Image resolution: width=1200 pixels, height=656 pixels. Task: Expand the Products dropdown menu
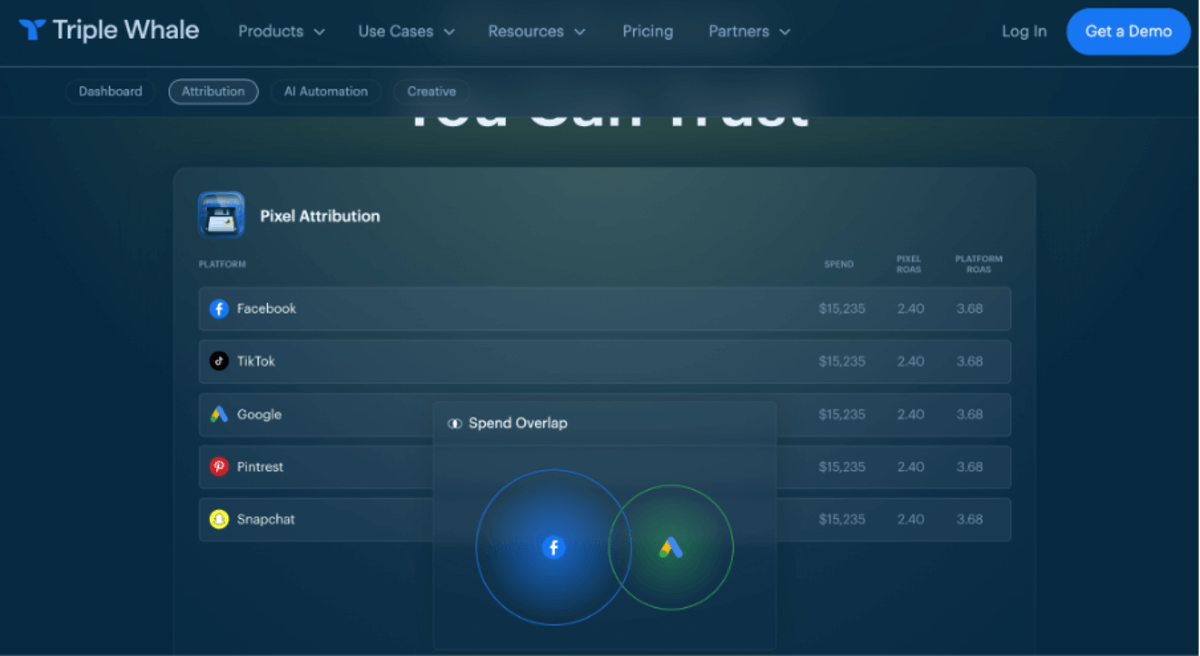point(281,31)
